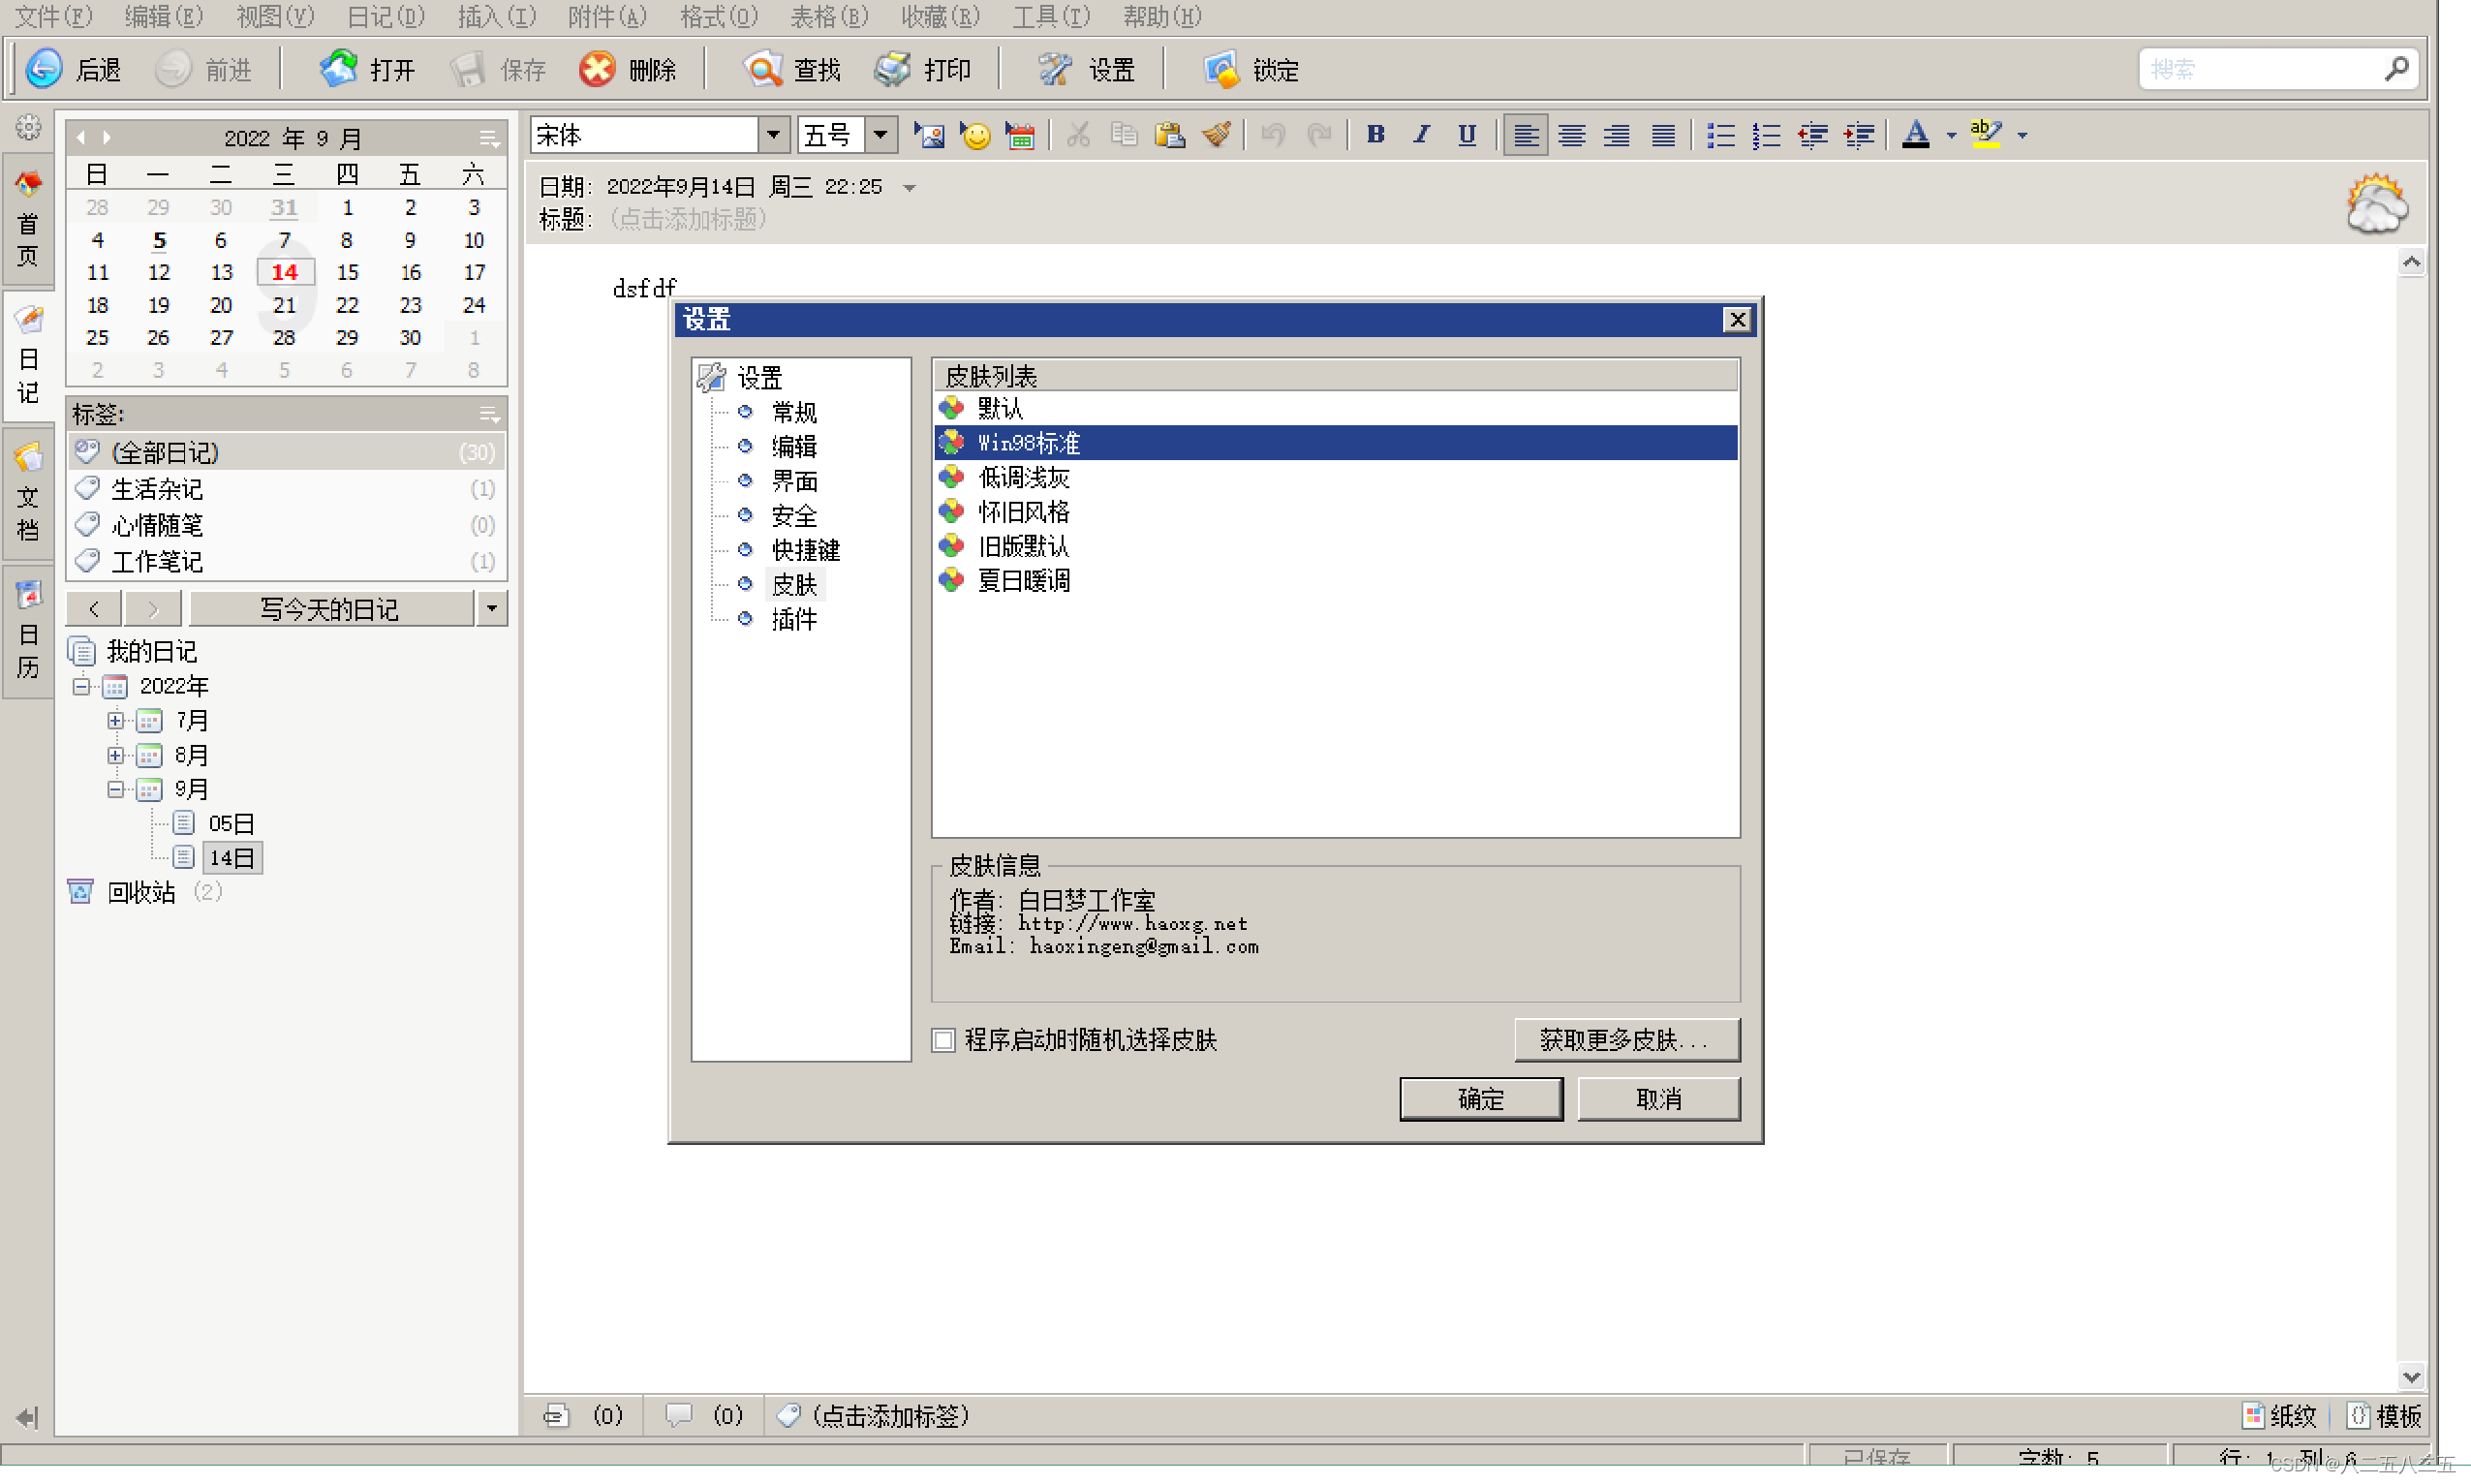The height and width of the screenshot is (1484, 2471).
Task: Click the font color A swatch
Action: click(x=1914, y=135)
